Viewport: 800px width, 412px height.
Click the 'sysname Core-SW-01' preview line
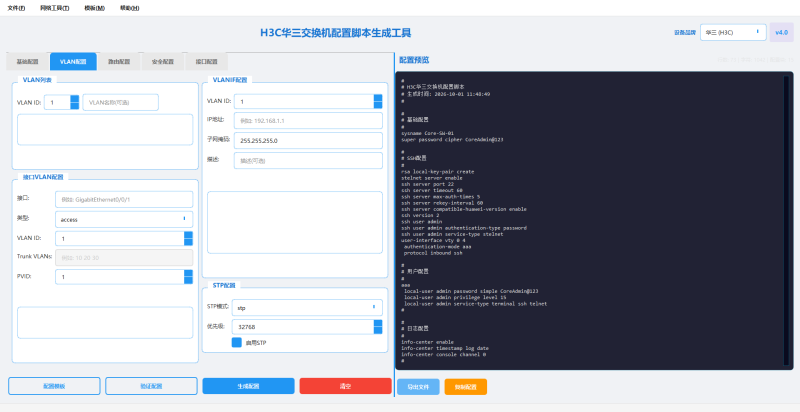click(x=428, y=133)
